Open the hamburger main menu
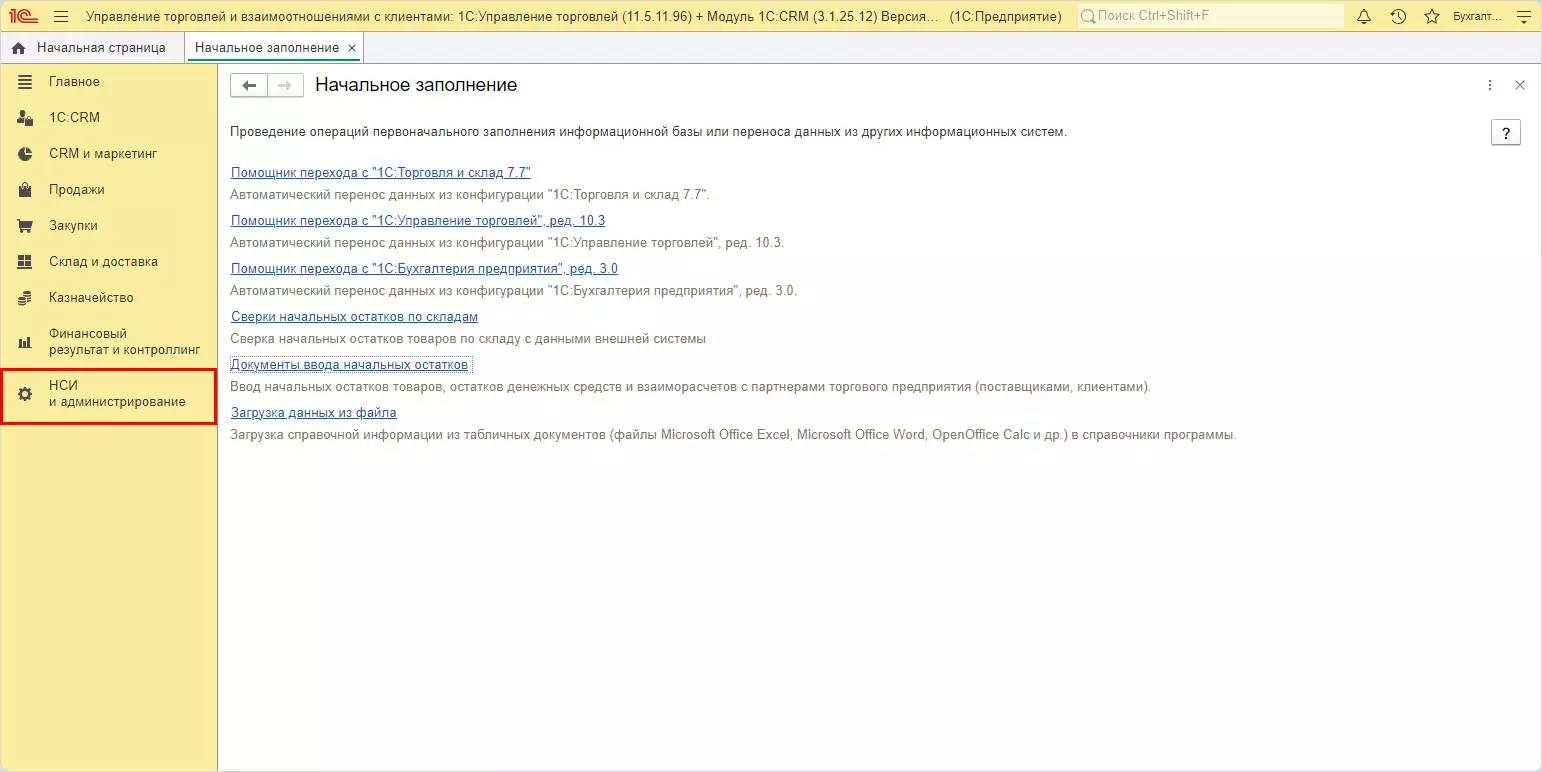The height and width of the screenshot is (772, 1542). 61,16
